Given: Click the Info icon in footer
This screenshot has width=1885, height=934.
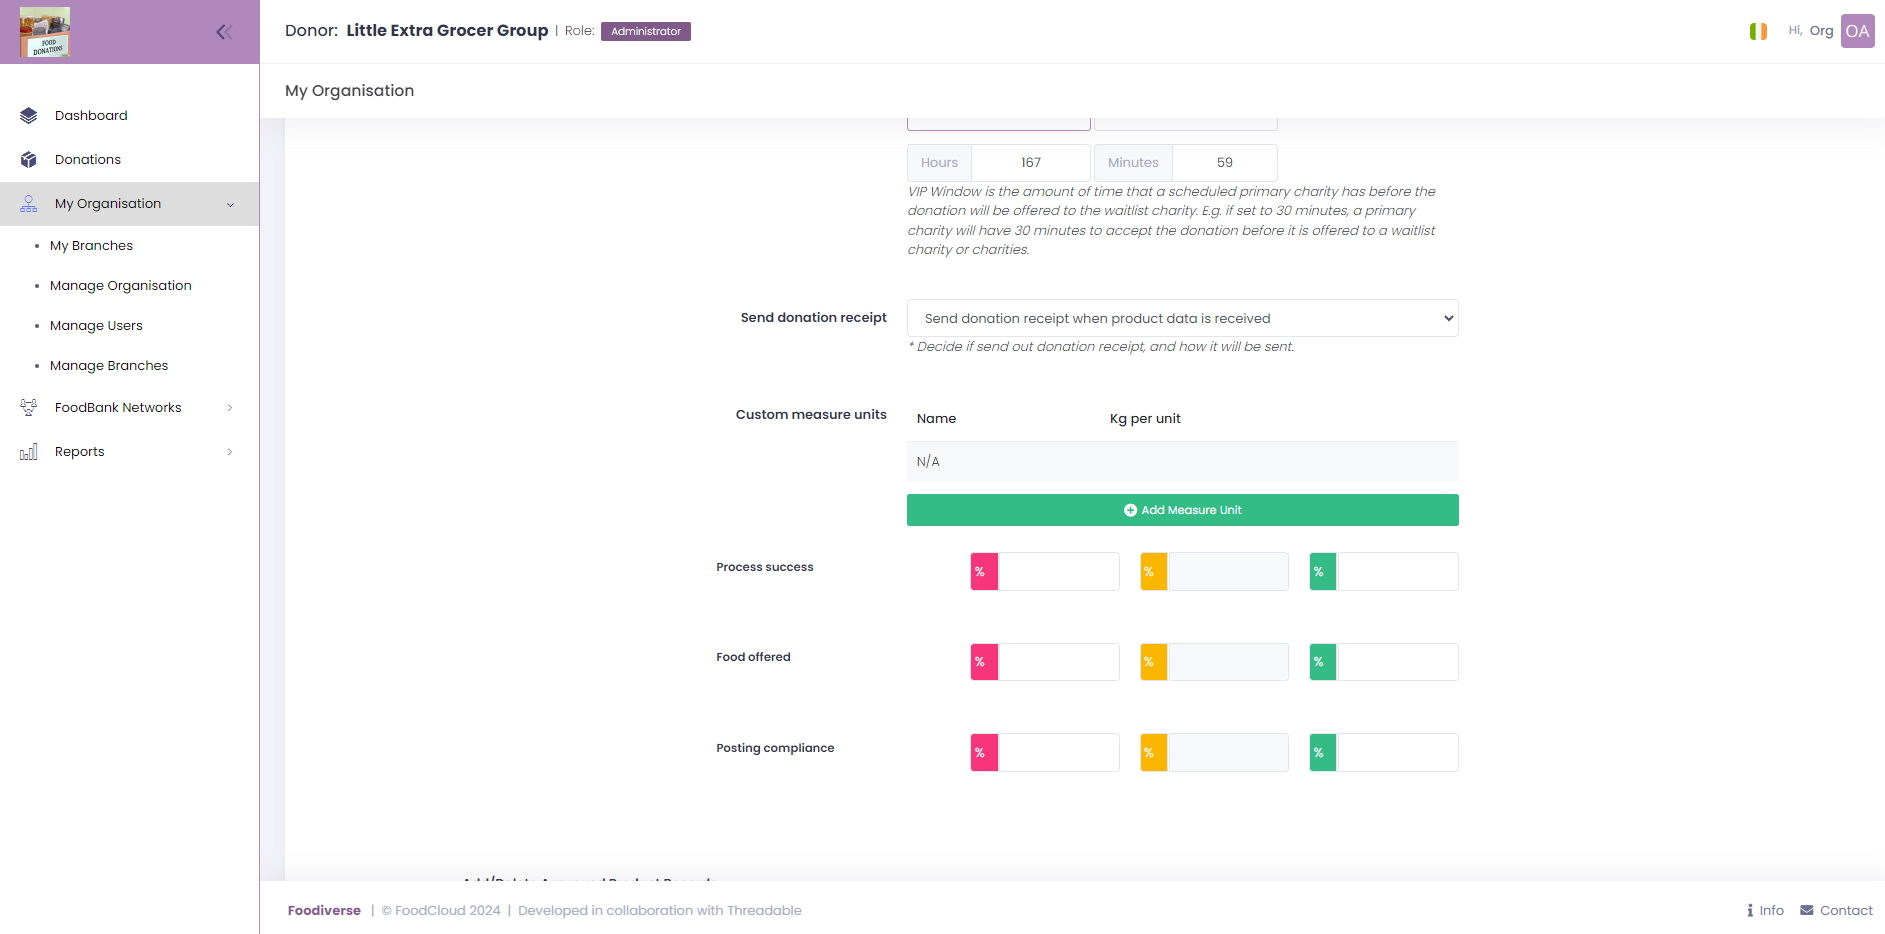Looking at the screenshot, I should click(1750, 910).
